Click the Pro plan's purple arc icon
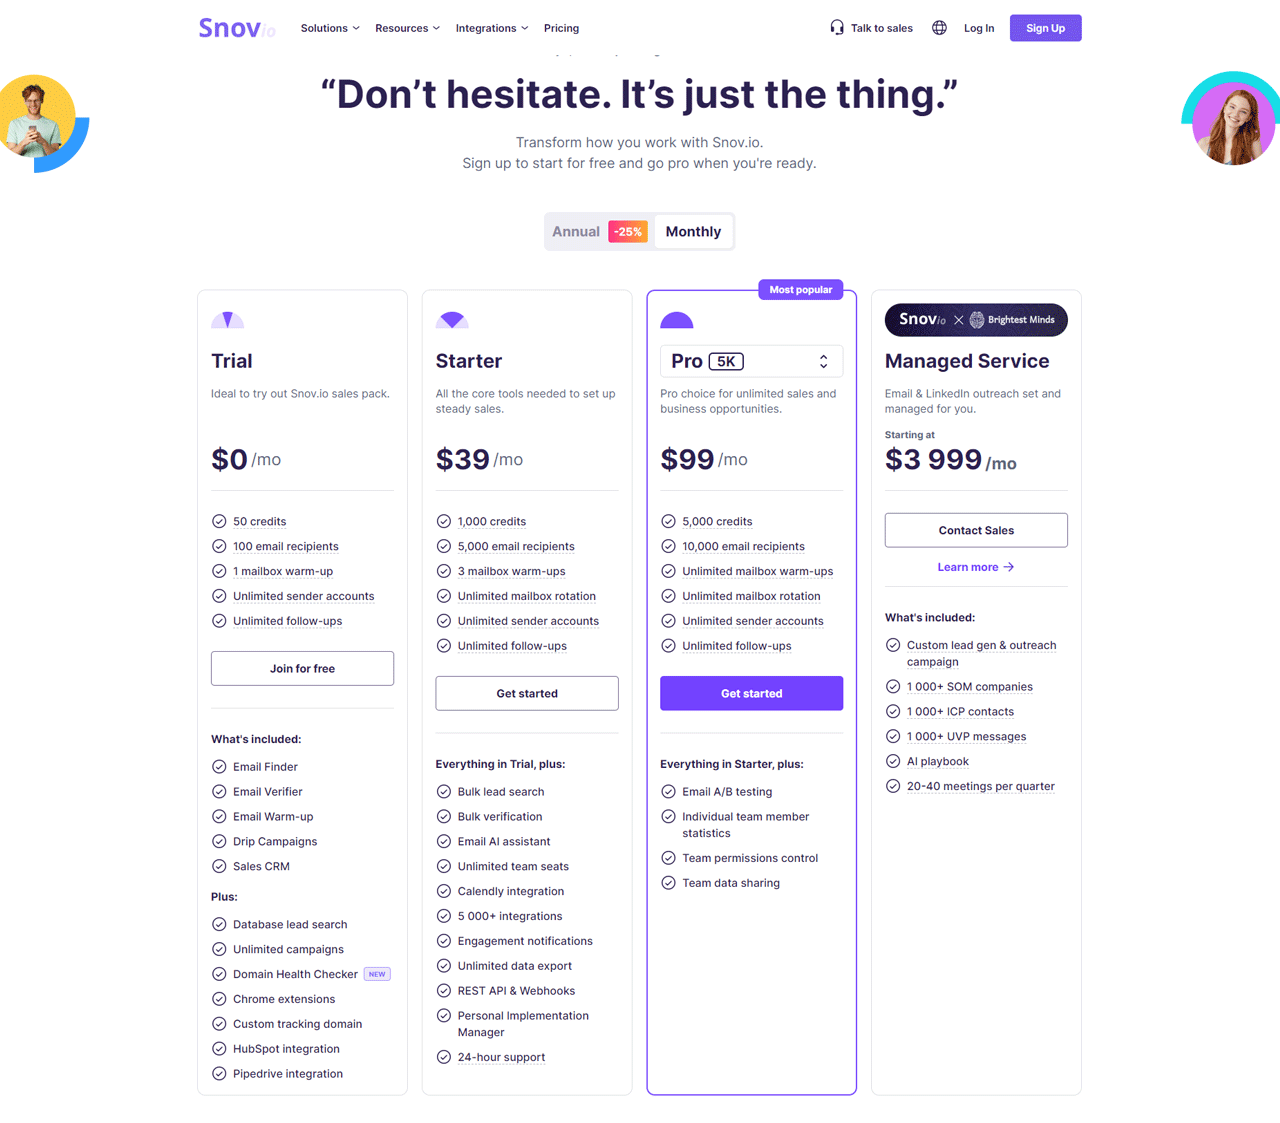This screenshot has height=1123, width=1280. (677, 319)
